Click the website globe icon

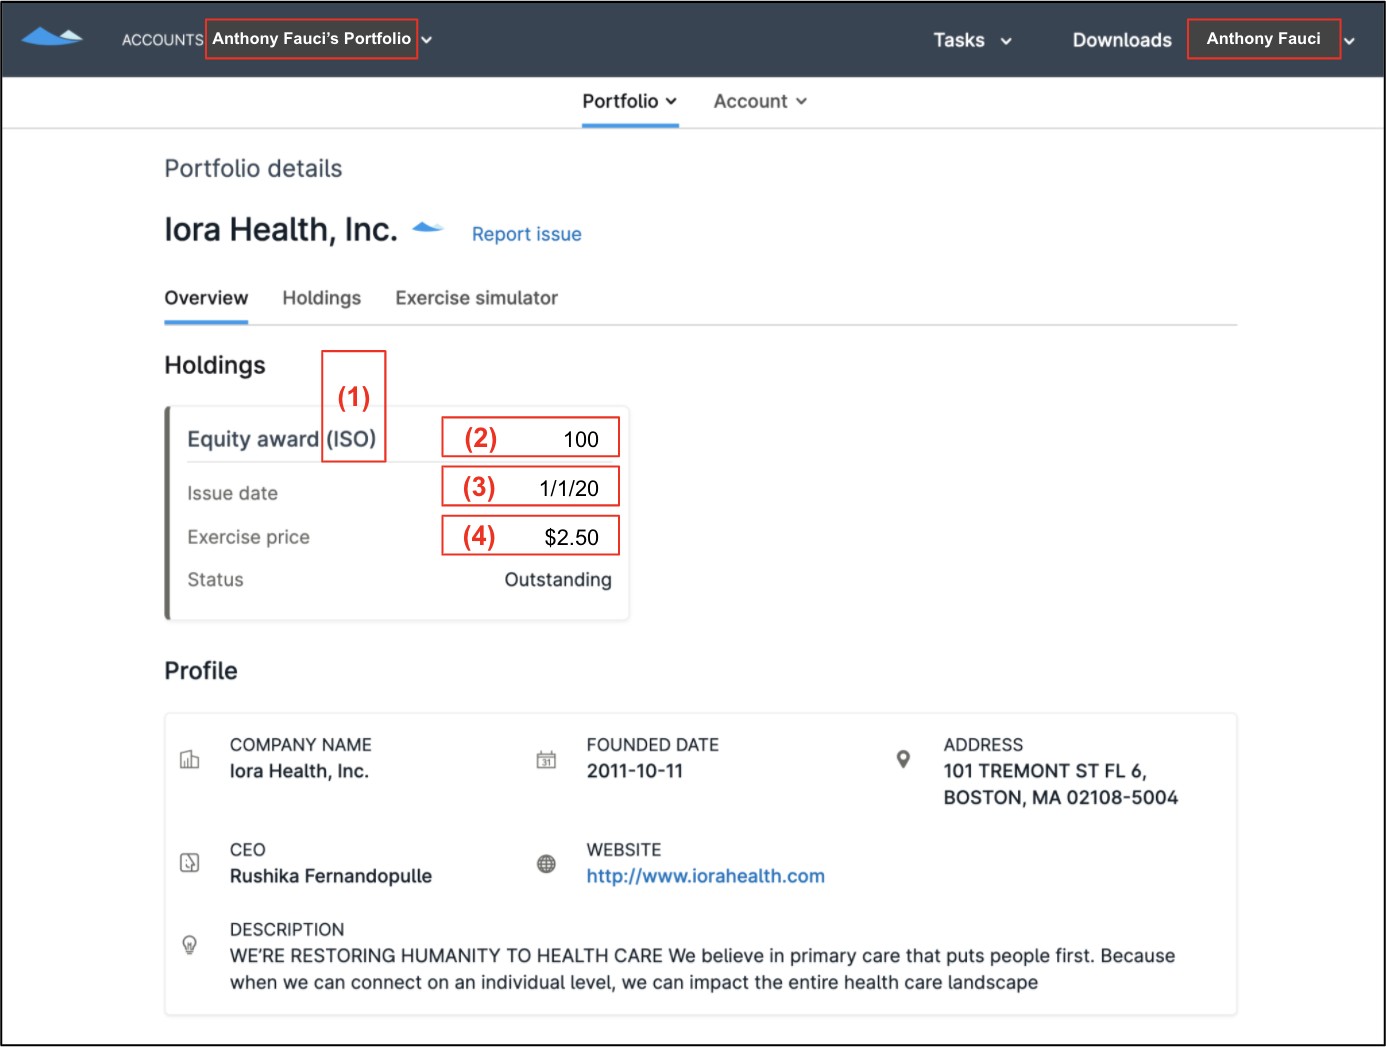pyautogui.click(x=546, y=863)
